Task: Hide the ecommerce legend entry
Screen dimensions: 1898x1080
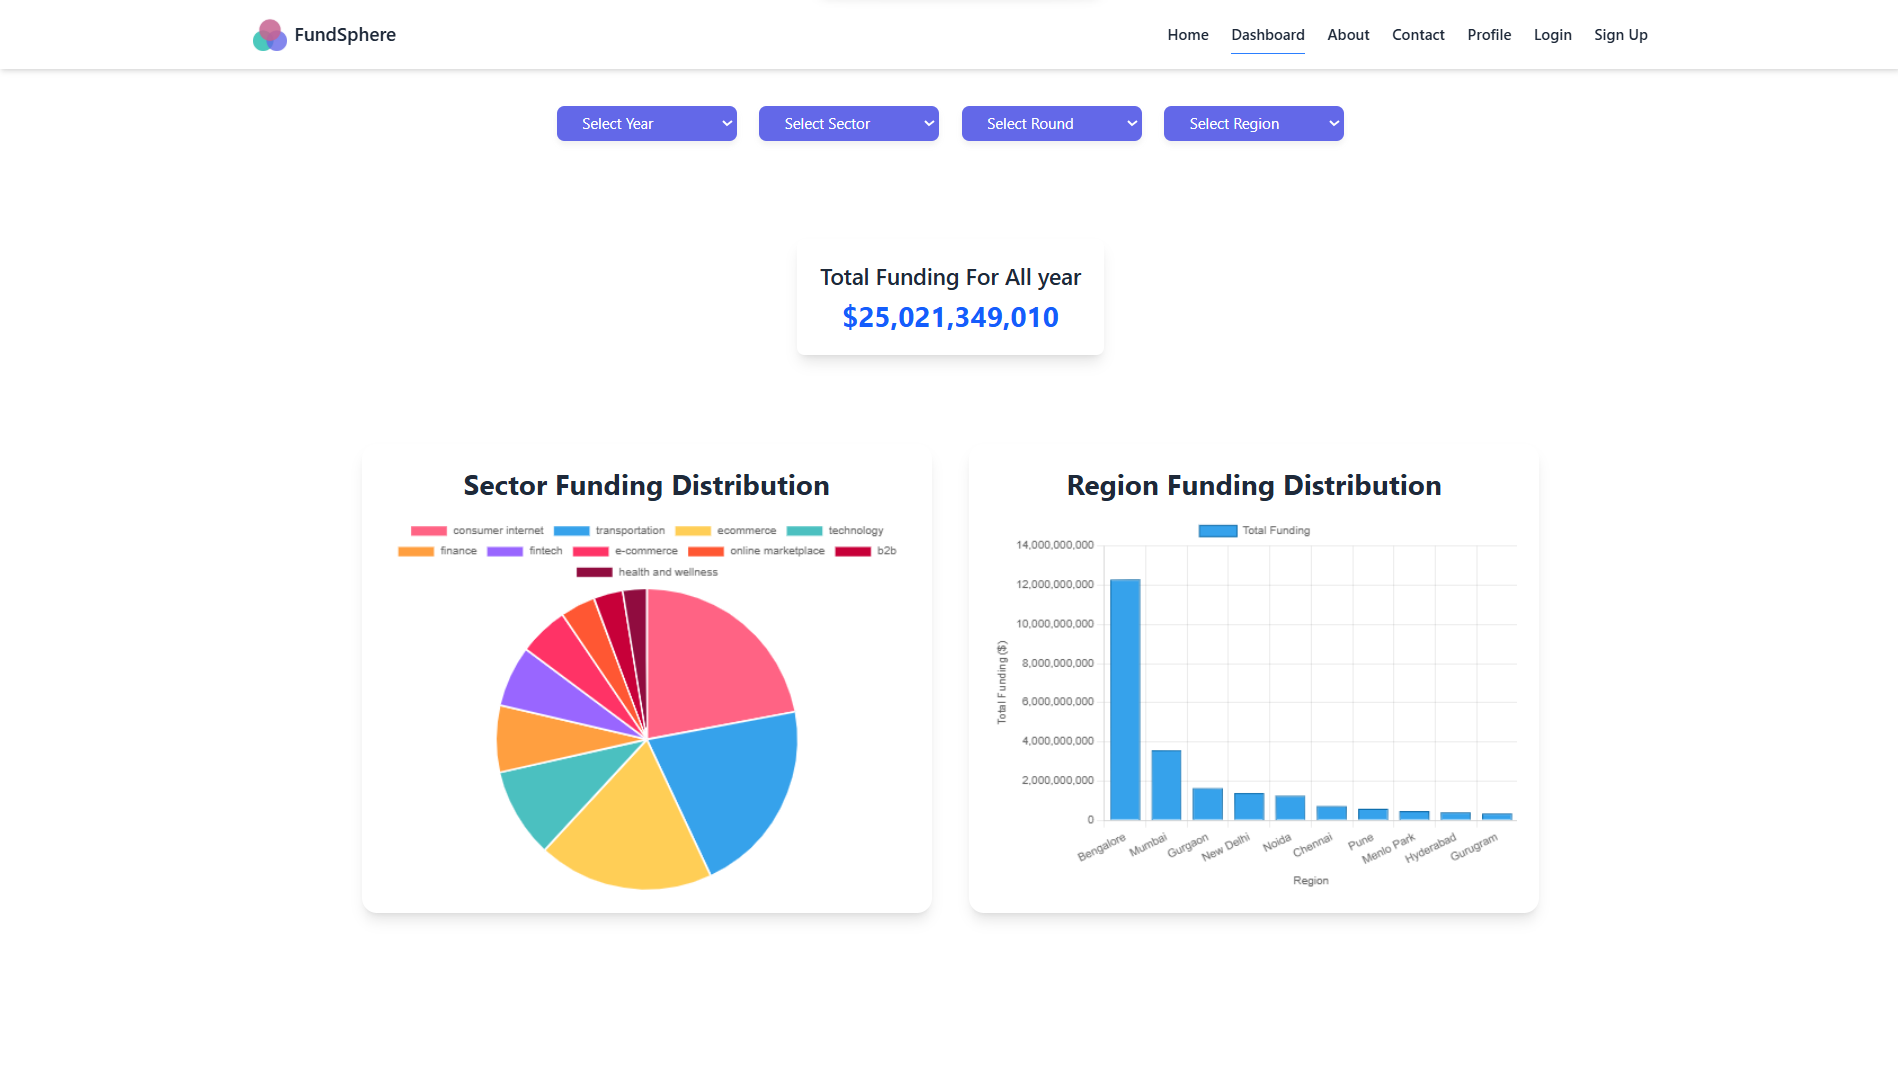Action: (693, 531)
